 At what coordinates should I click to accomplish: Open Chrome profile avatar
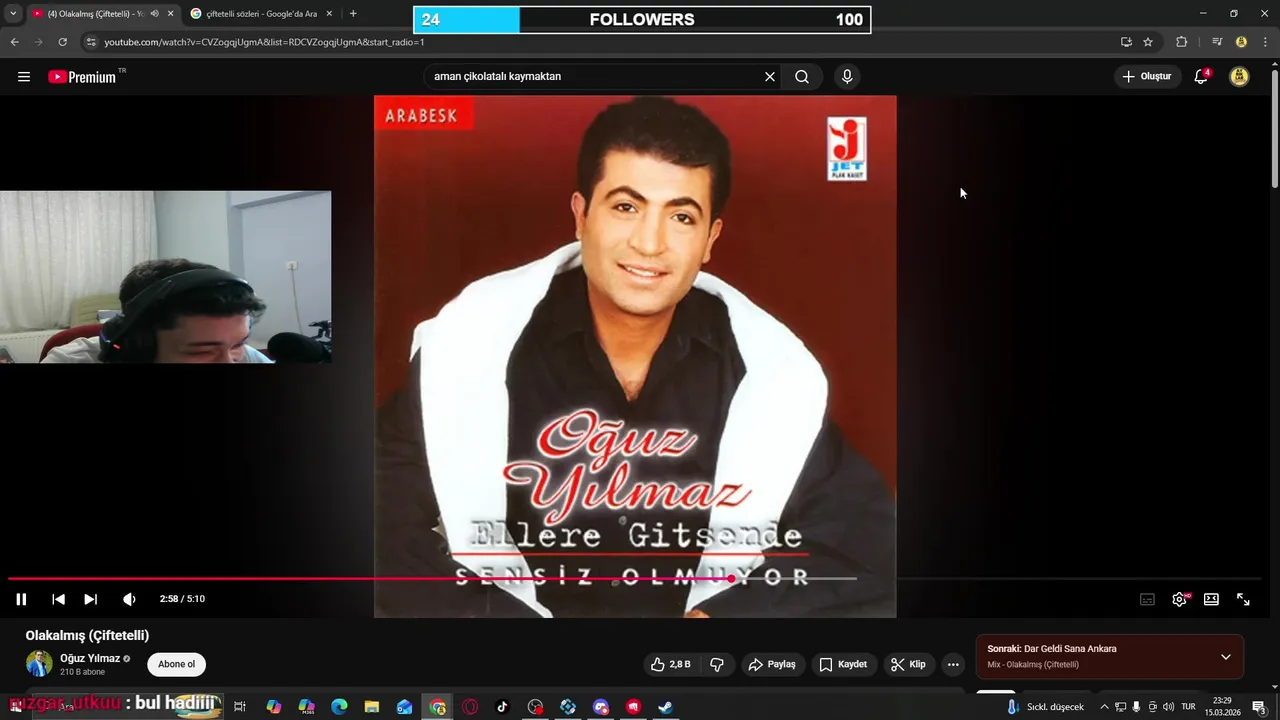1241,42
